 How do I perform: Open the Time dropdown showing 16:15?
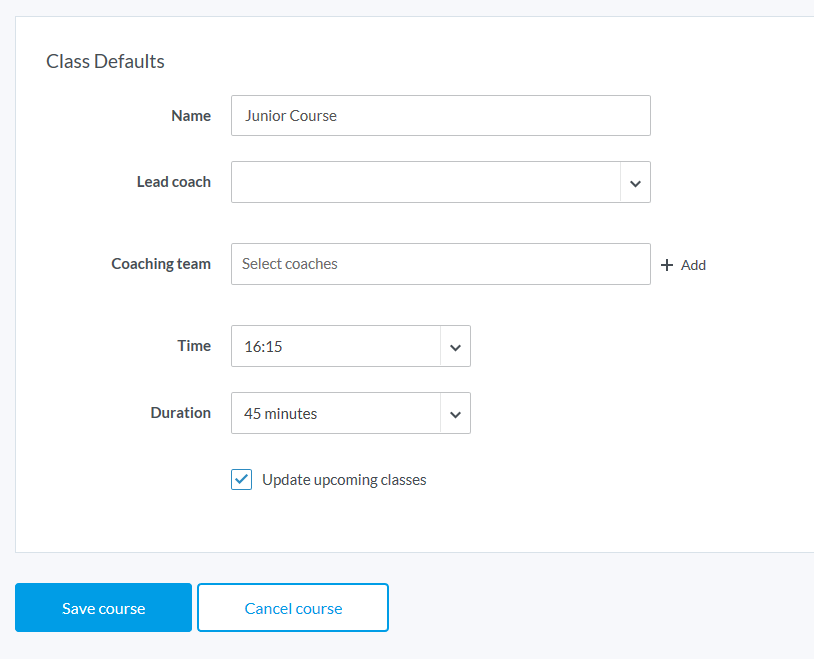[x=336, y=347]
